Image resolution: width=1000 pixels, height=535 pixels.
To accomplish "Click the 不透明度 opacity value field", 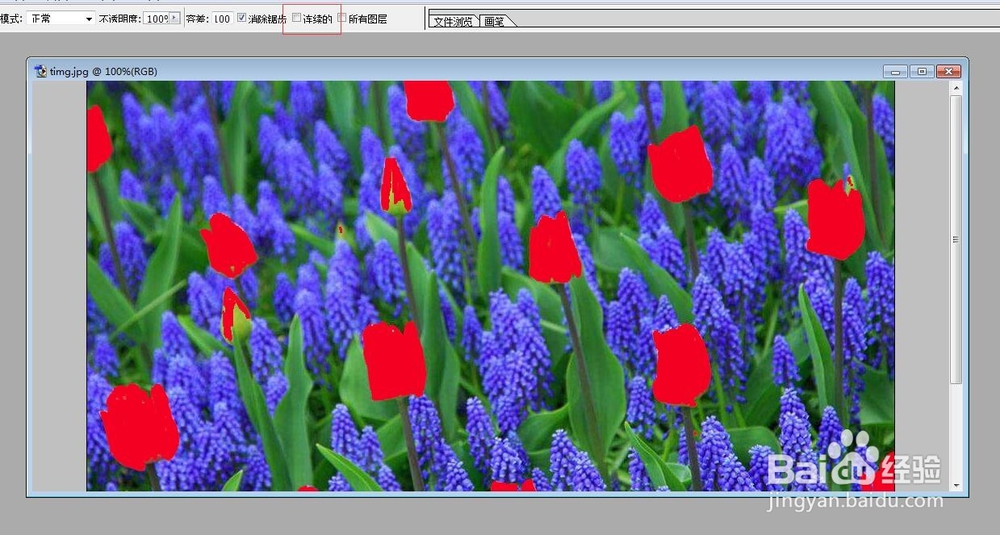I will [x=156, y=18].
